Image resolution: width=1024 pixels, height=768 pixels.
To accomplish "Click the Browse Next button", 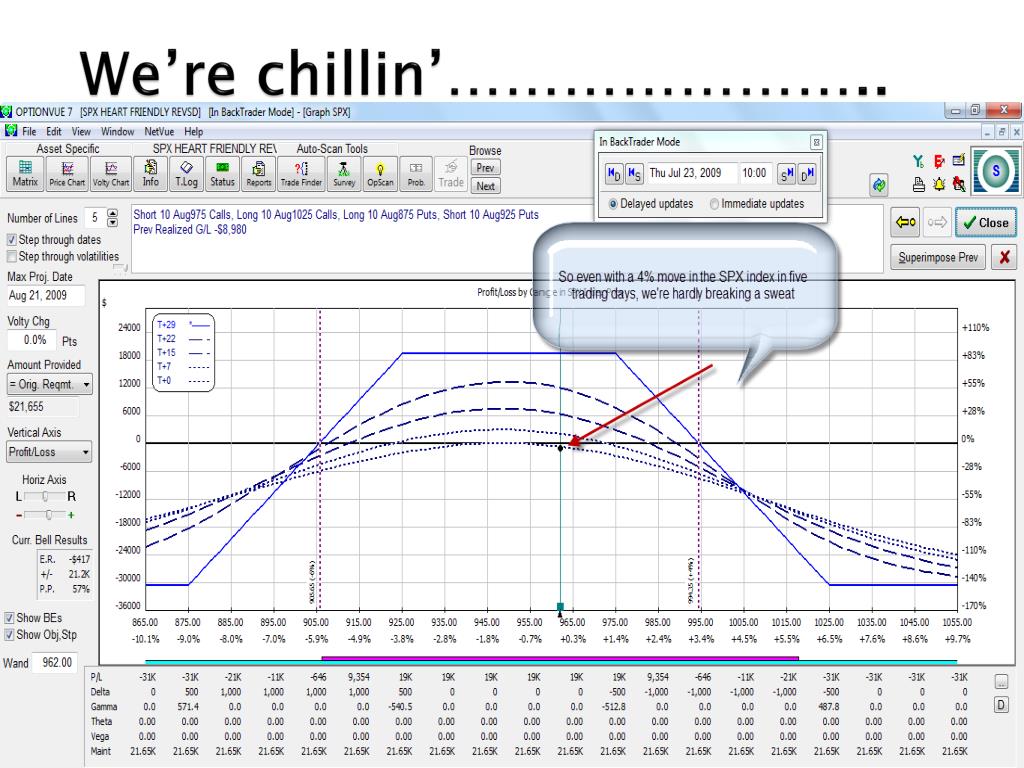I will click(x=485, y=186).
